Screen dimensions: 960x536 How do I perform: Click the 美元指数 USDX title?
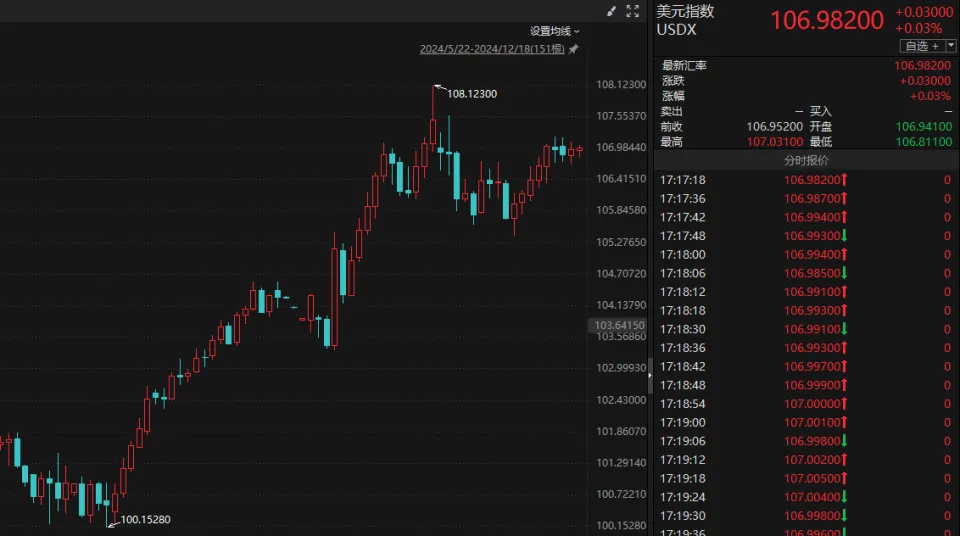point(686,20)
